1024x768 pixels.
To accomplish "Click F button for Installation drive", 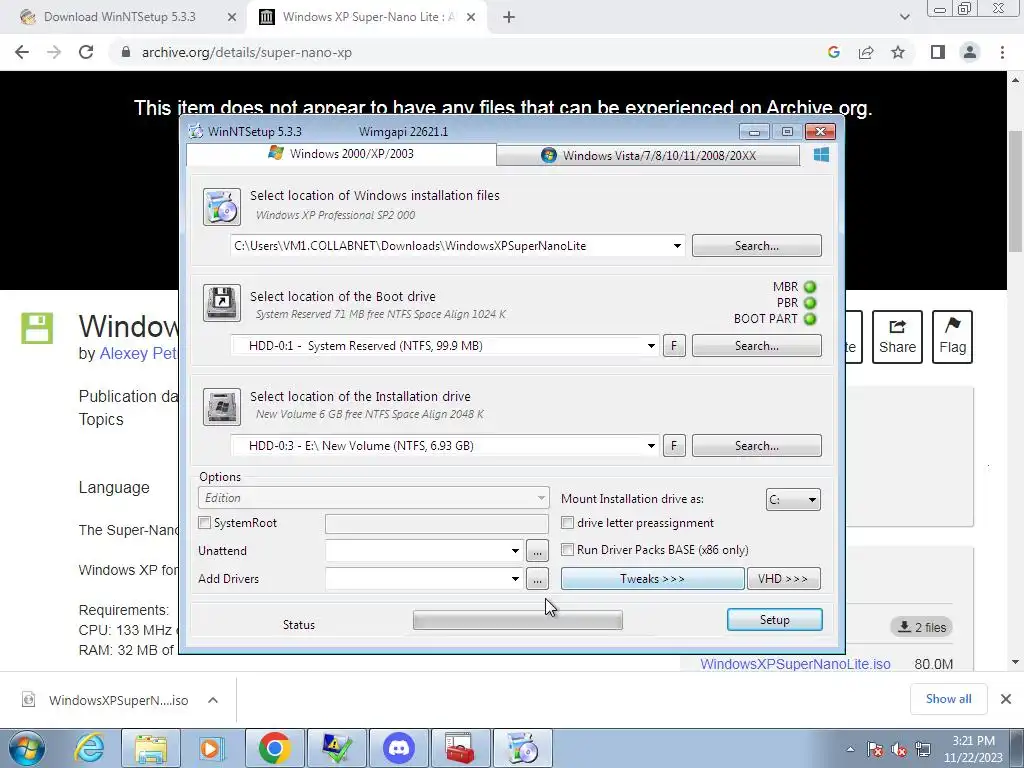I will [674, 446].
